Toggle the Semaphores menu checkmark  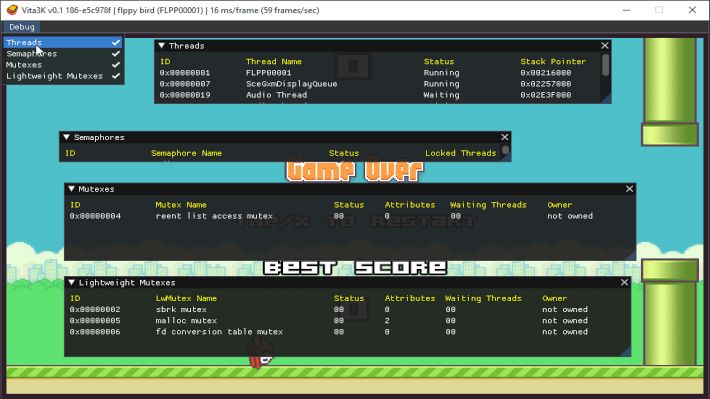[116, 53]
